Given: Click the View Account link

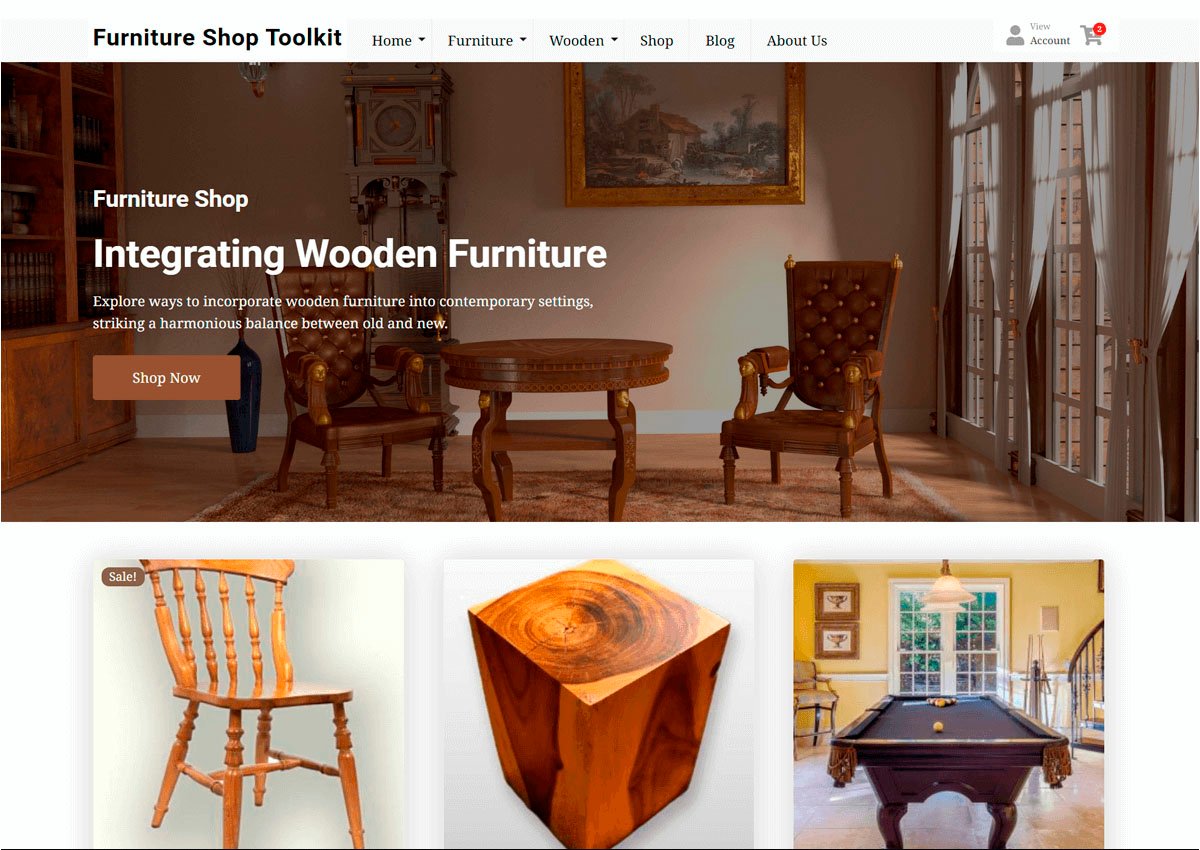Looking at the screenshot, I should 1050,34.
